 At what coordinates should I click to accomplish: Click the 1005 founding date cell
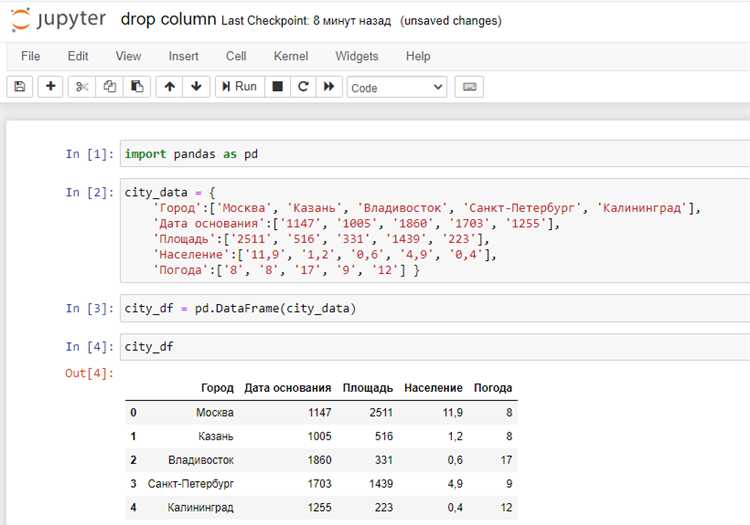click(320, 436)
